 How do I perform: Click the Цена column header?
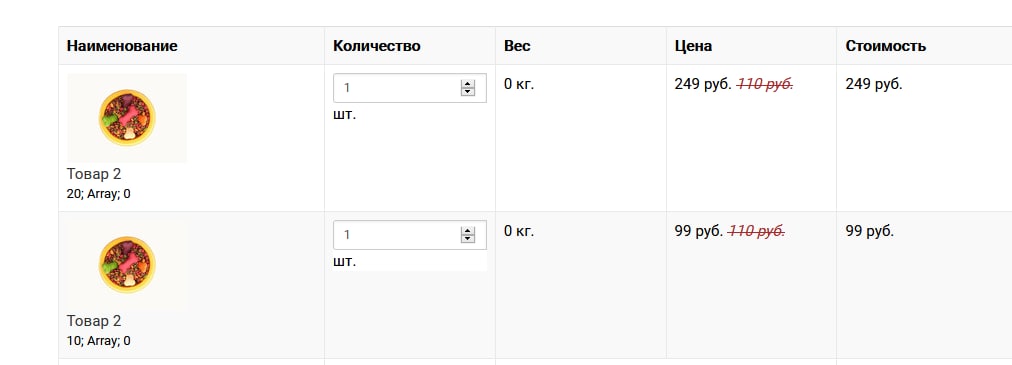(693, 46)
